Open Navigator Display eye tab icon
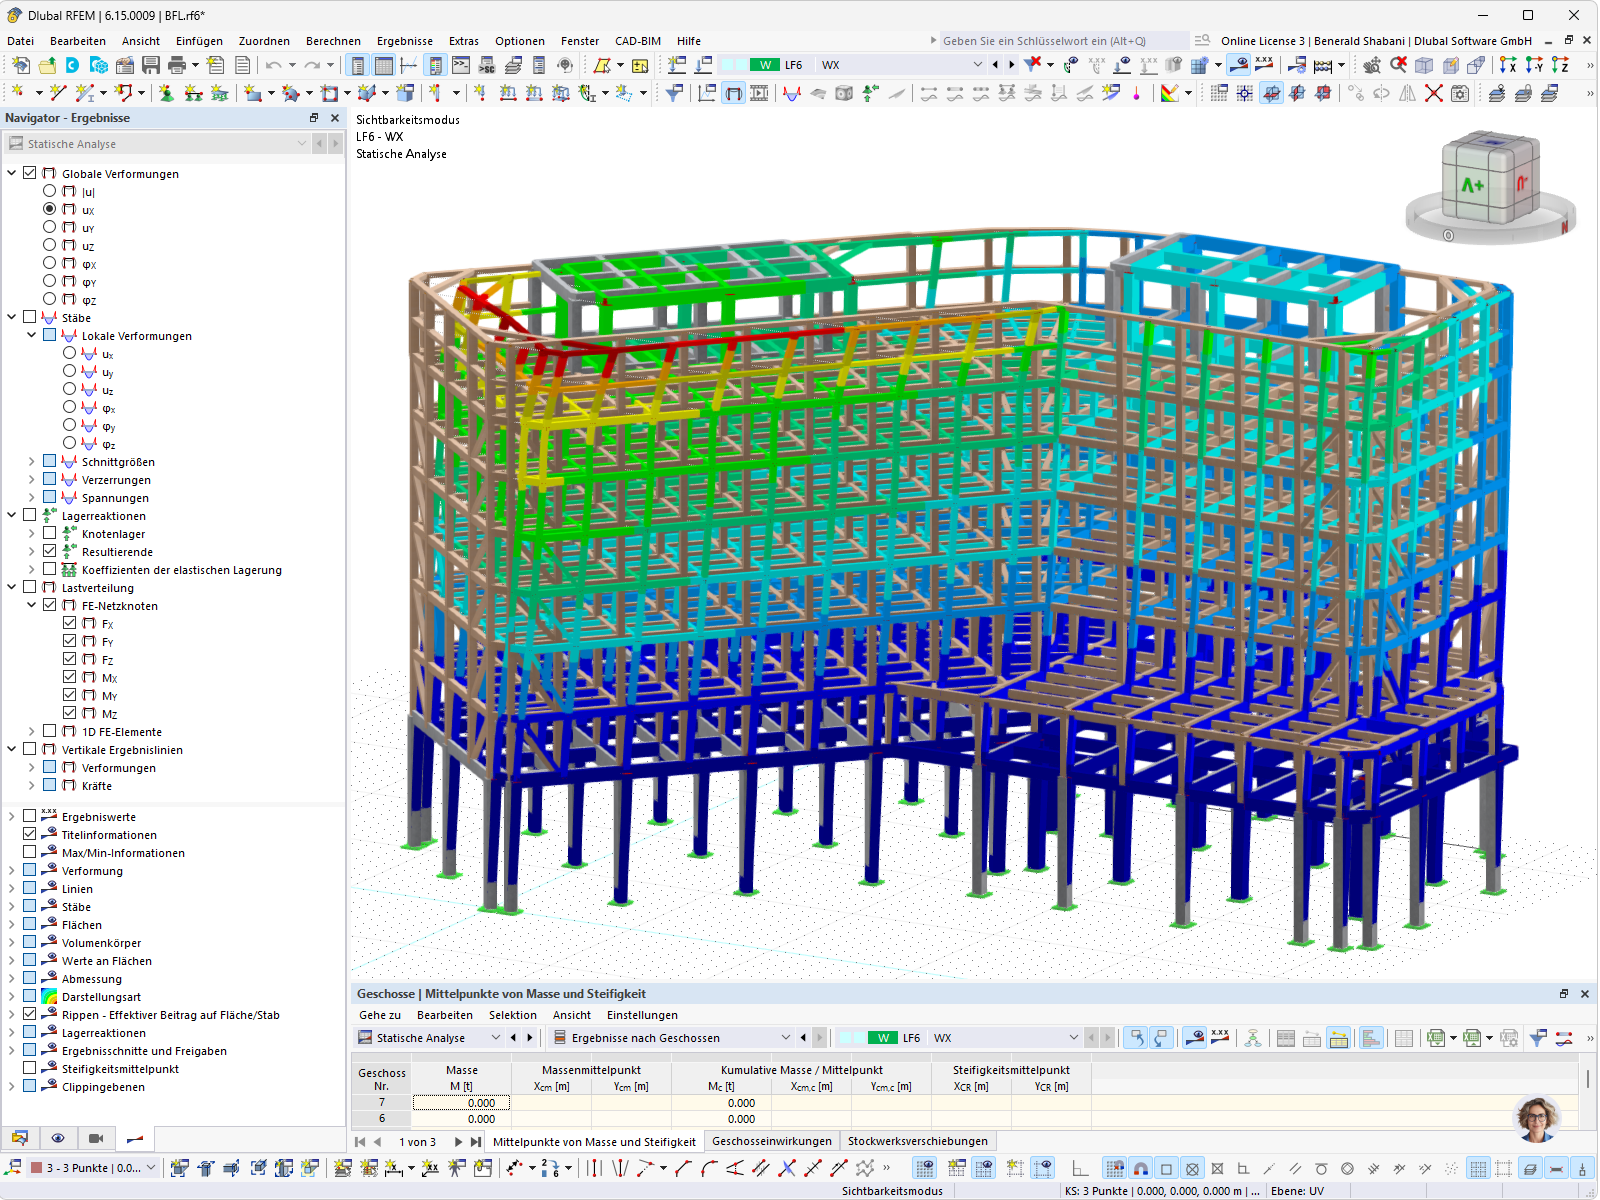Image resolution: width=1600 pixels, height=1200 pixels. 58,1138
